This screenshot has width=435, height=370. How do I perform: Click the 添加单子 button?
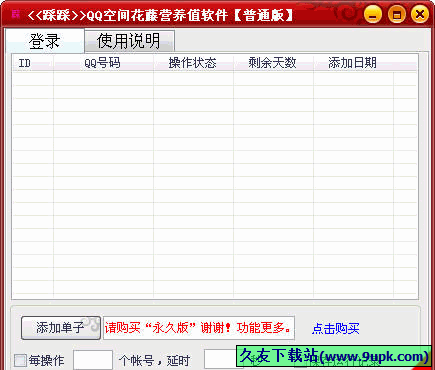coord(61,328)
